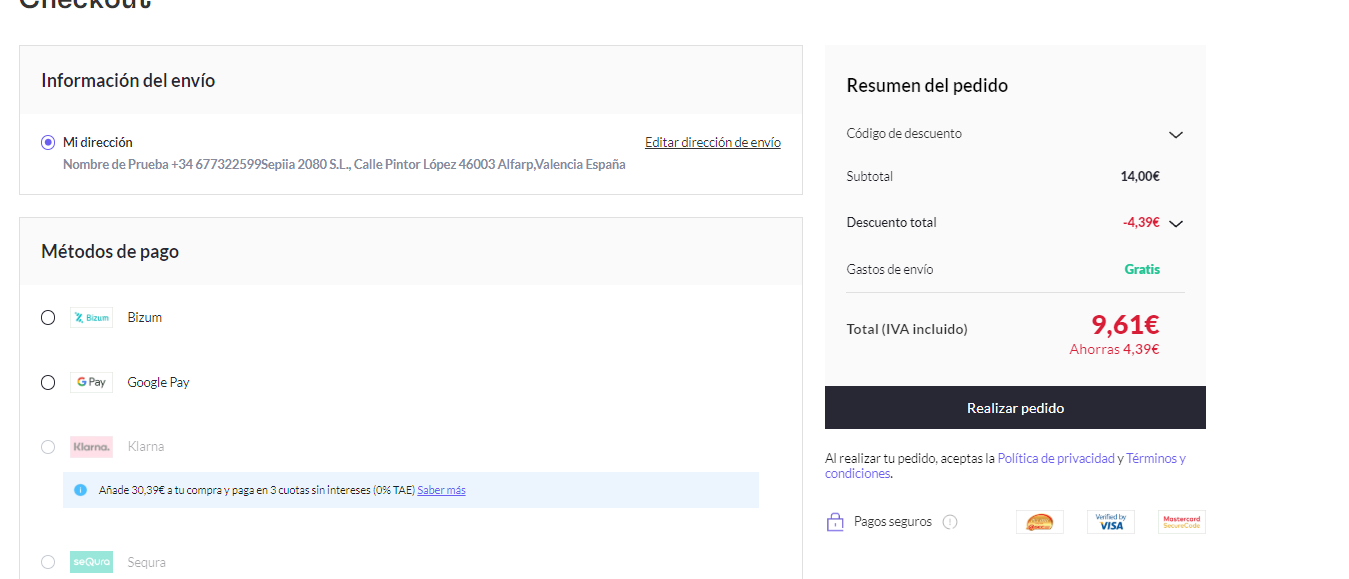Click the Bizum logo icon
The width and height of the screenshot is (1349, 579).
91,318
